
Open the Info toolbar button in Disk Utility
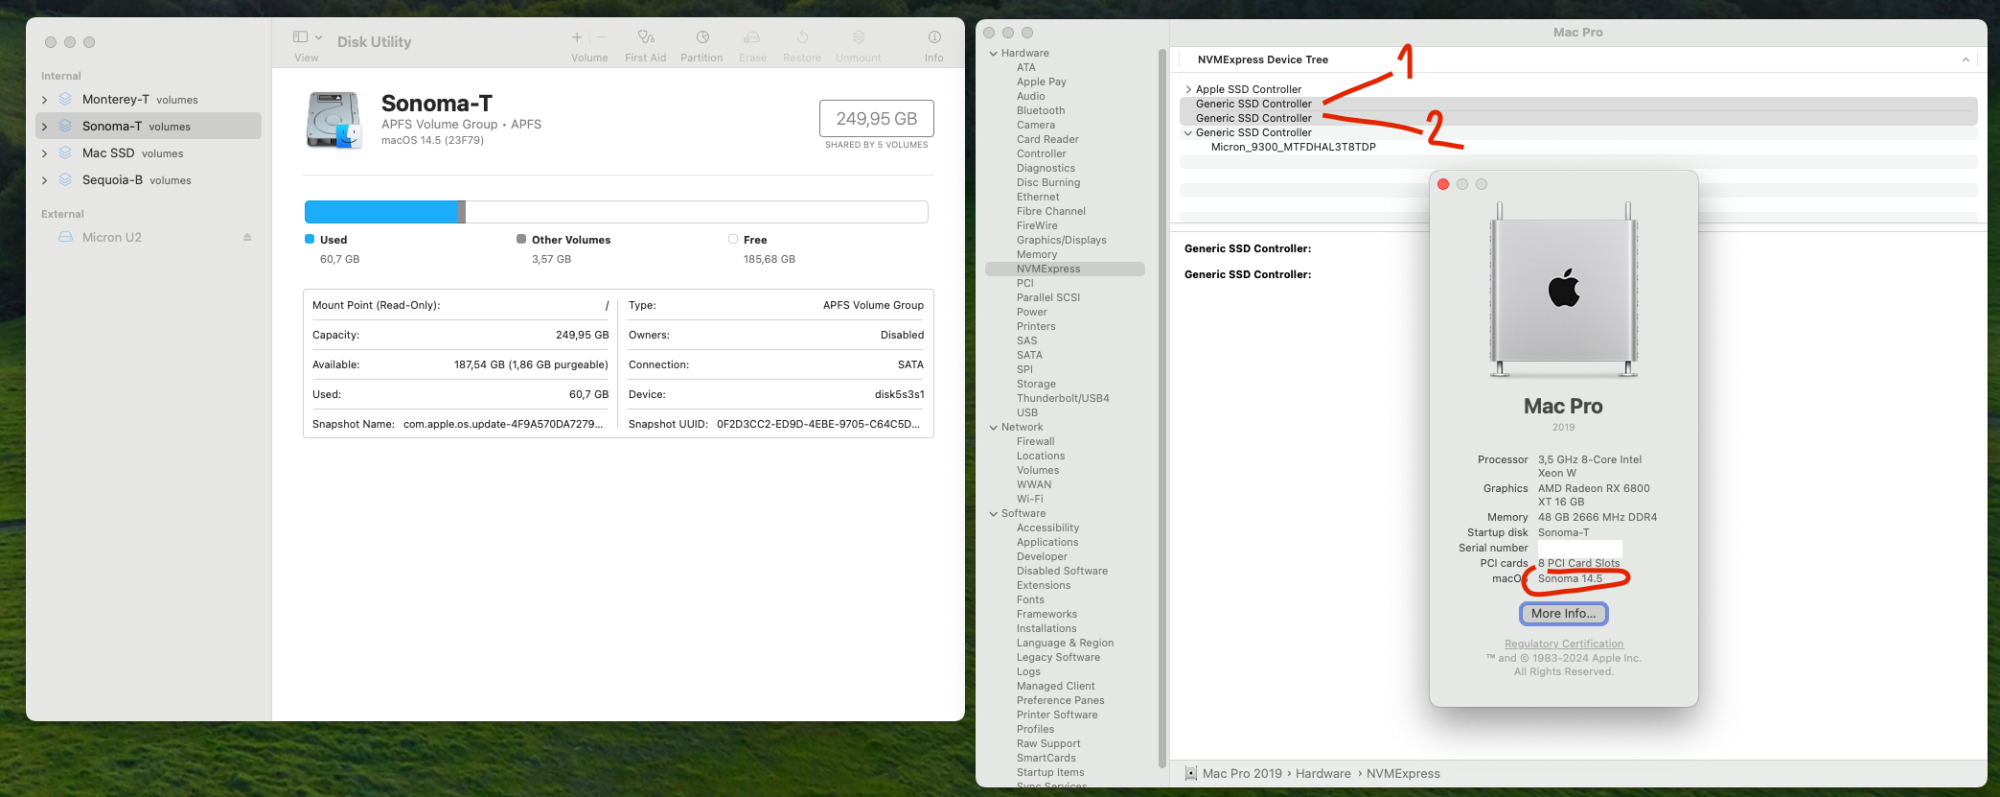[x=934, y=37]
